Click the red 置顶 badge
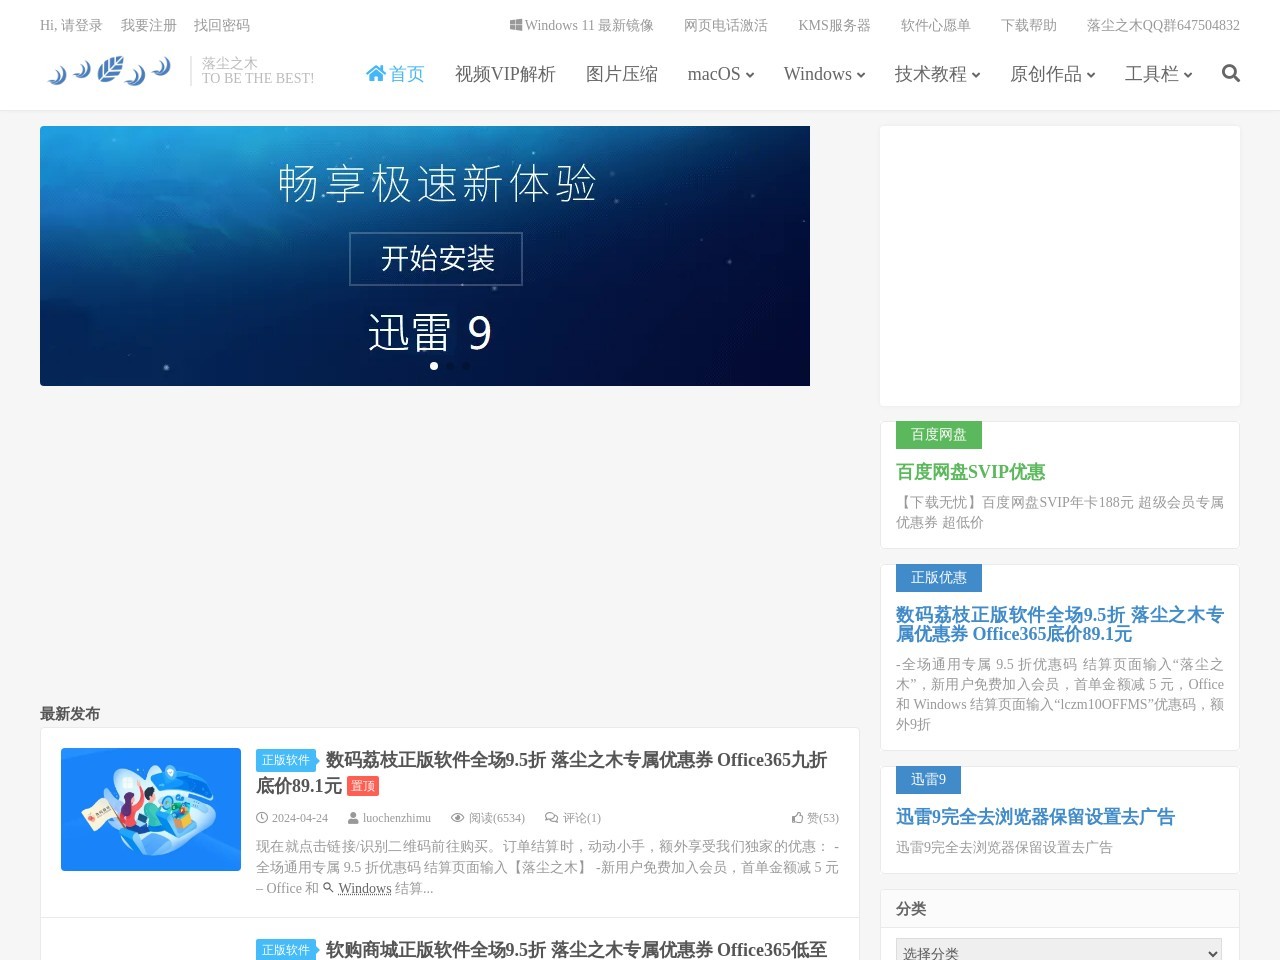 click(x=363, y=786)
